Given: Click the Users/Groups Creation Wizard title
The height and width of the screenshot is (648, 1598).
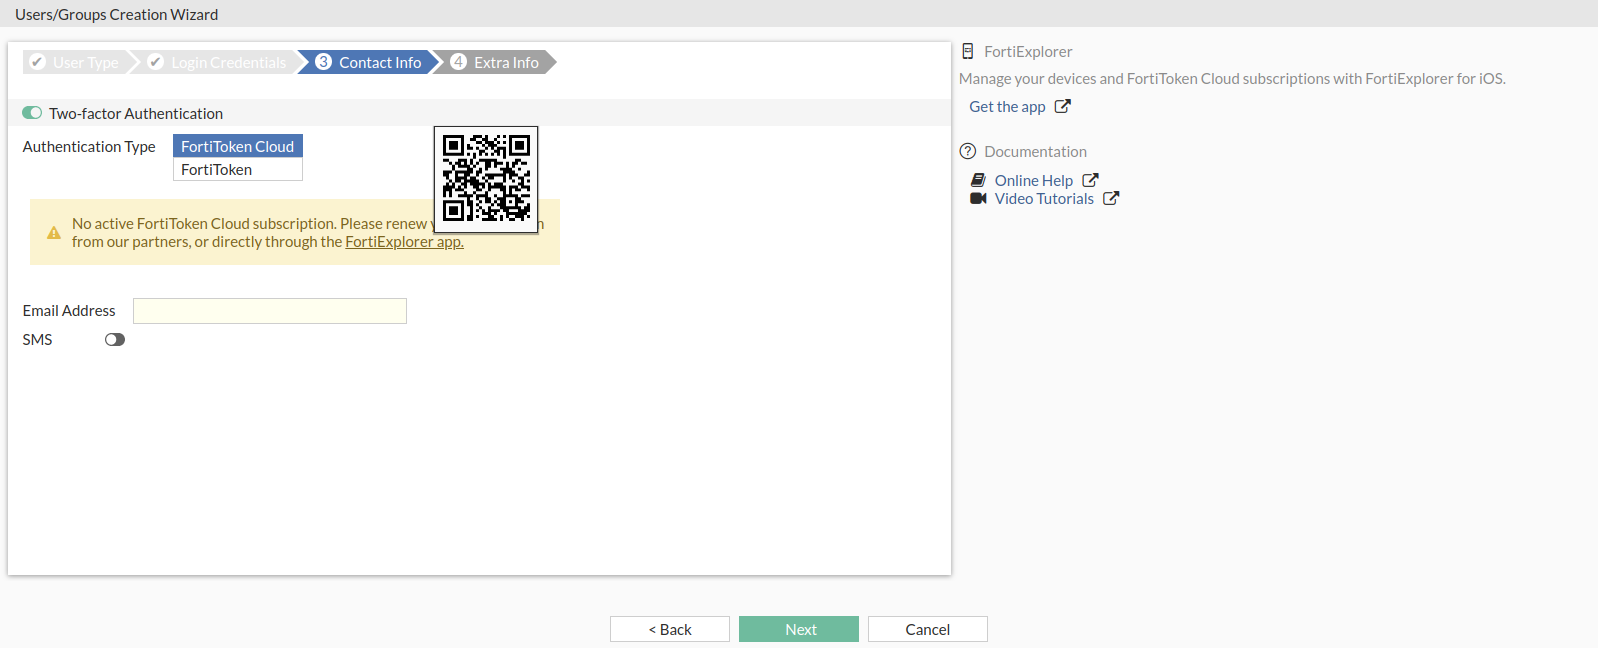Looking at the screenshot, I should click(116, 14).
